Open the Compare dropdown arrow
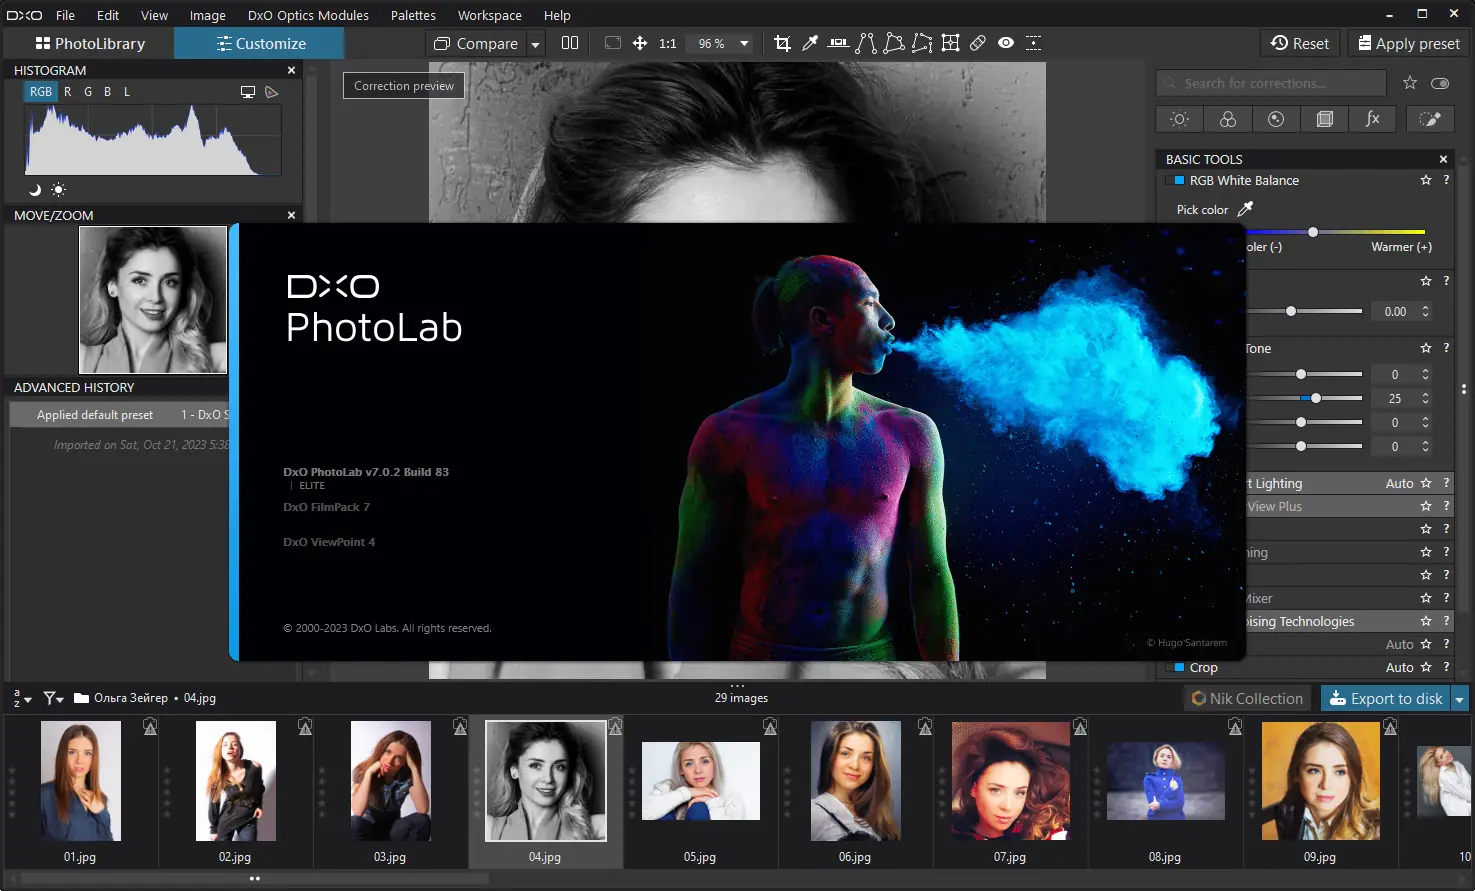 click(536, 43)
